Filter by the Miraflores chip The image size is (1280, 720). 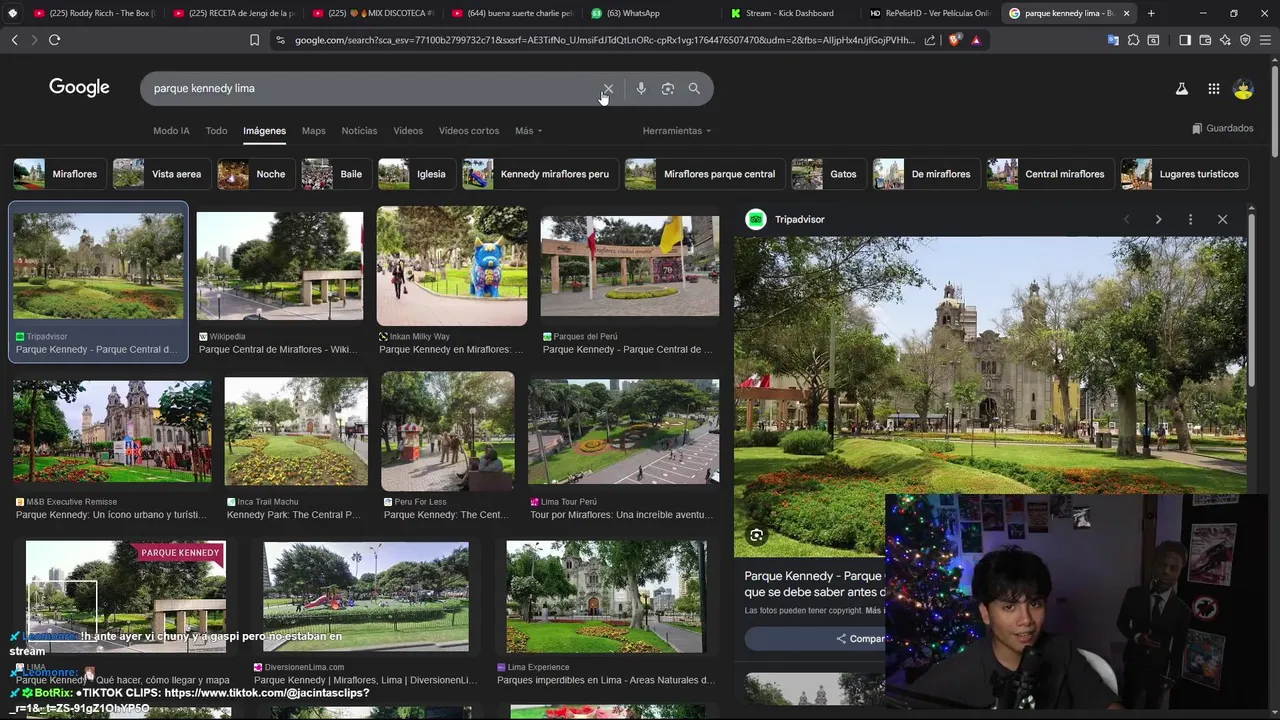click(x=58, y=174)
